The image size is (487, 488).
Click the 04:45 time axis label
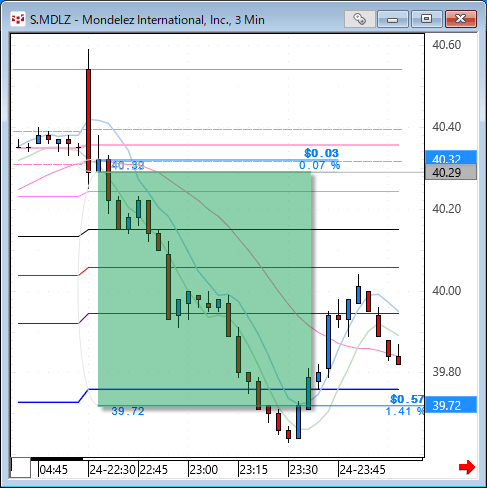[53, 470]
